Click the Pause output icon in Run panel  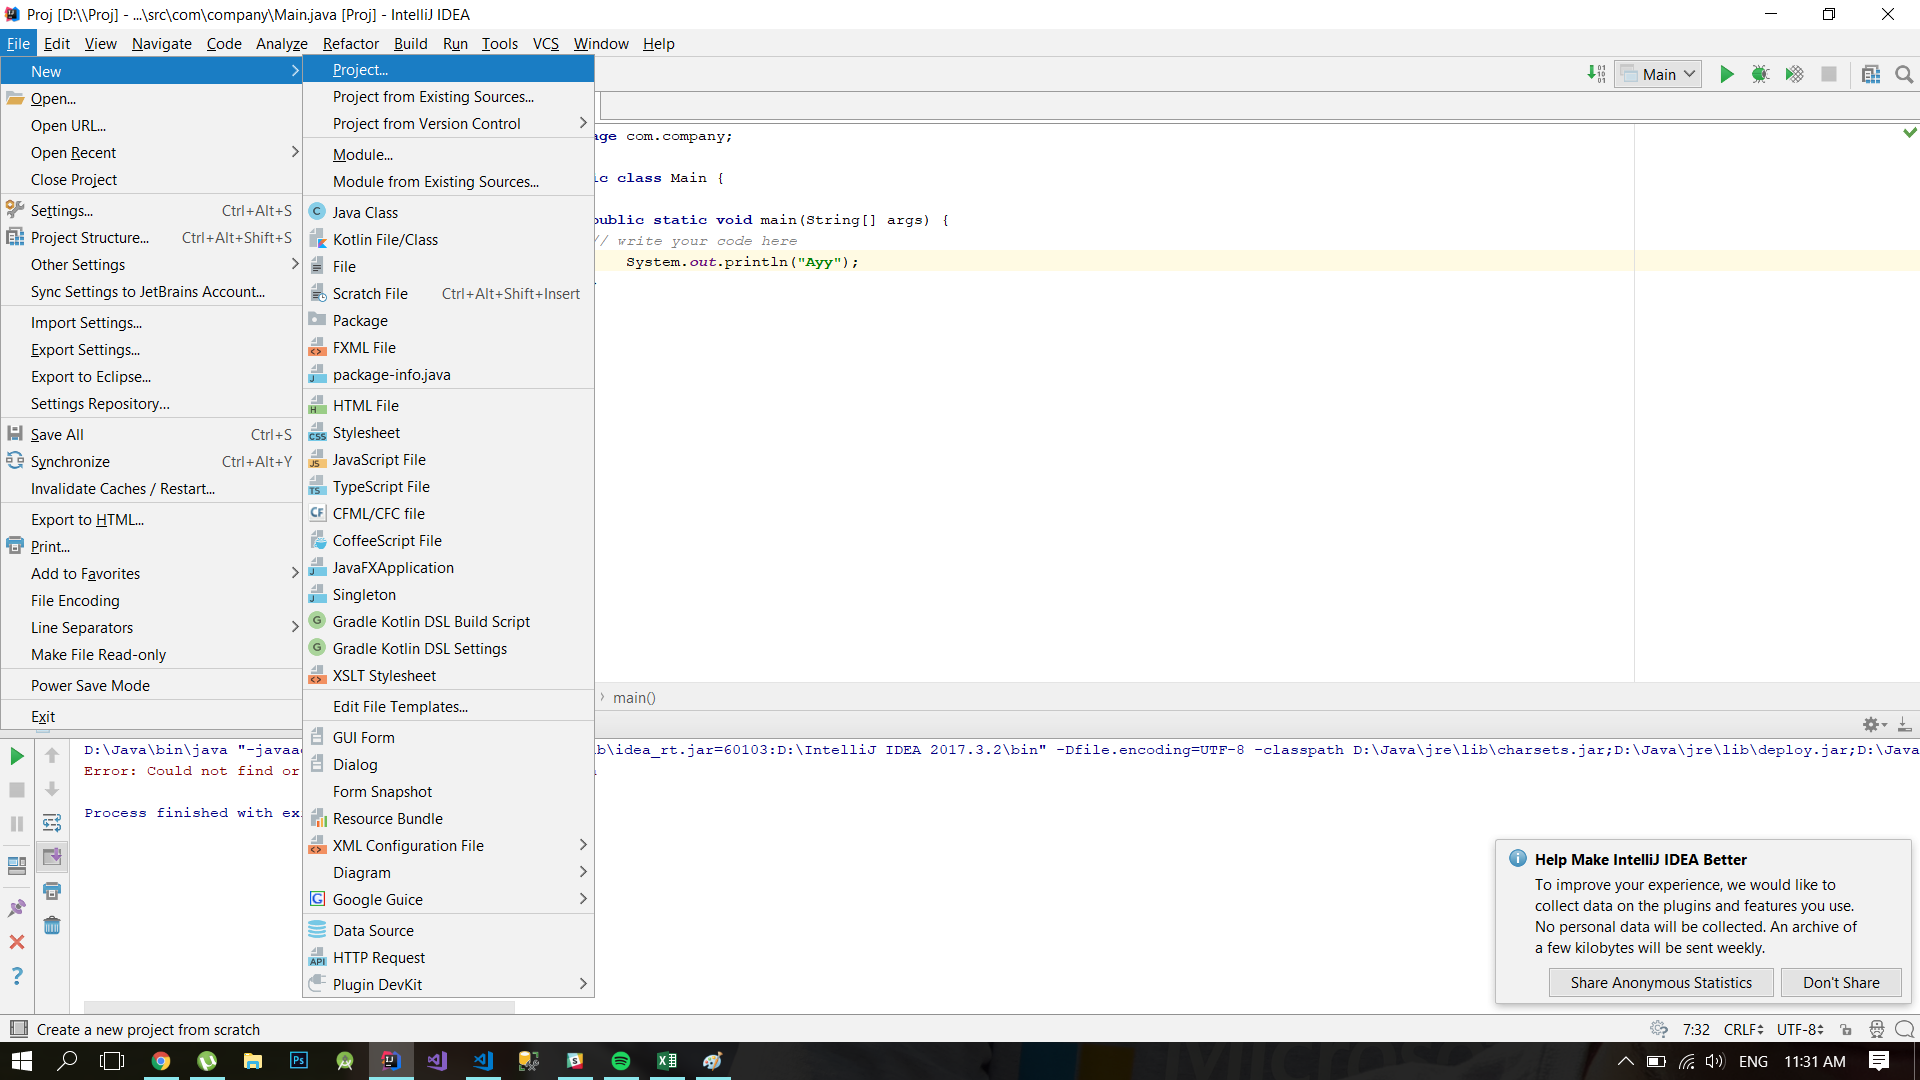[17, 824]
